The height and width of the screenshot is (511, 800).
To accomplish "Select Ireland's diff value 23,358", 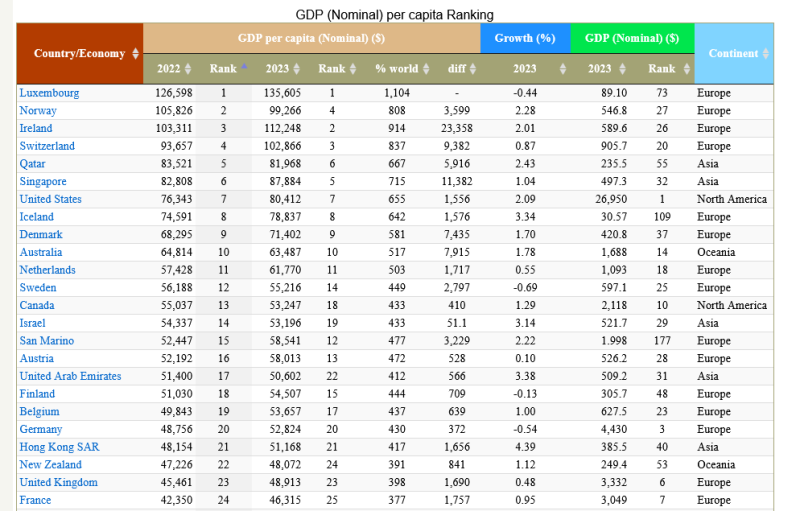I will point(457,128).
